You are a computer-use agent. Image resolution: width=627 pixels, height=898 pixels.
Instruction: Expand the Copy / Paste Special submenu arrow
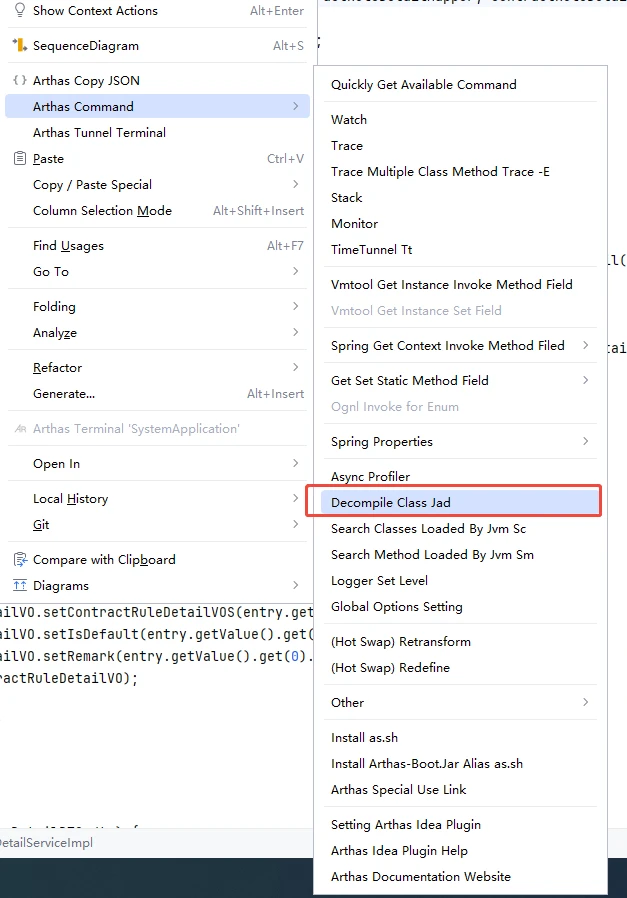296,185
